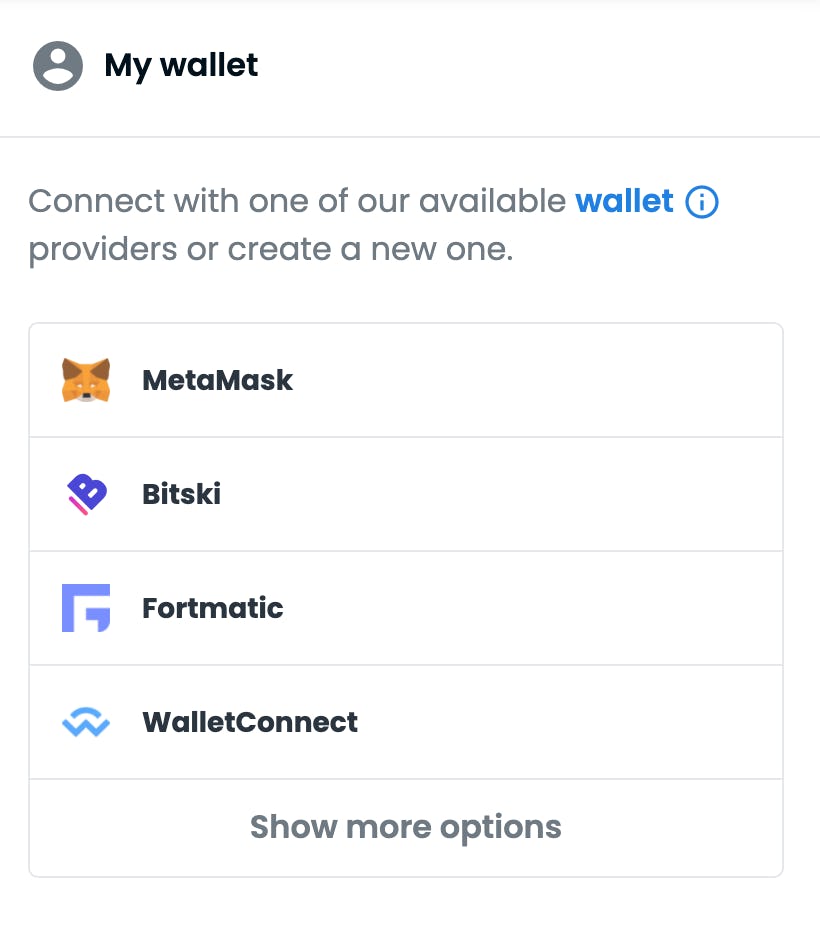Click the user profile avatar icon
The height and width of the screenshot is (926, 820).
(57, 65)
